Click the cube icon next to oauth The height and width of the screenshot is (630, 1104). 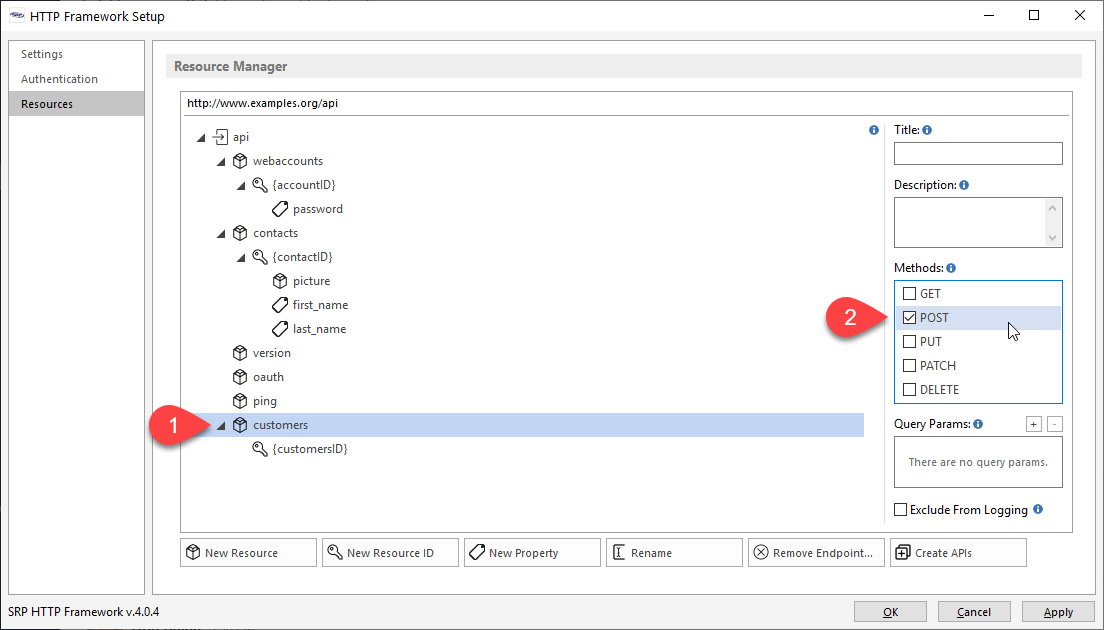240,377
